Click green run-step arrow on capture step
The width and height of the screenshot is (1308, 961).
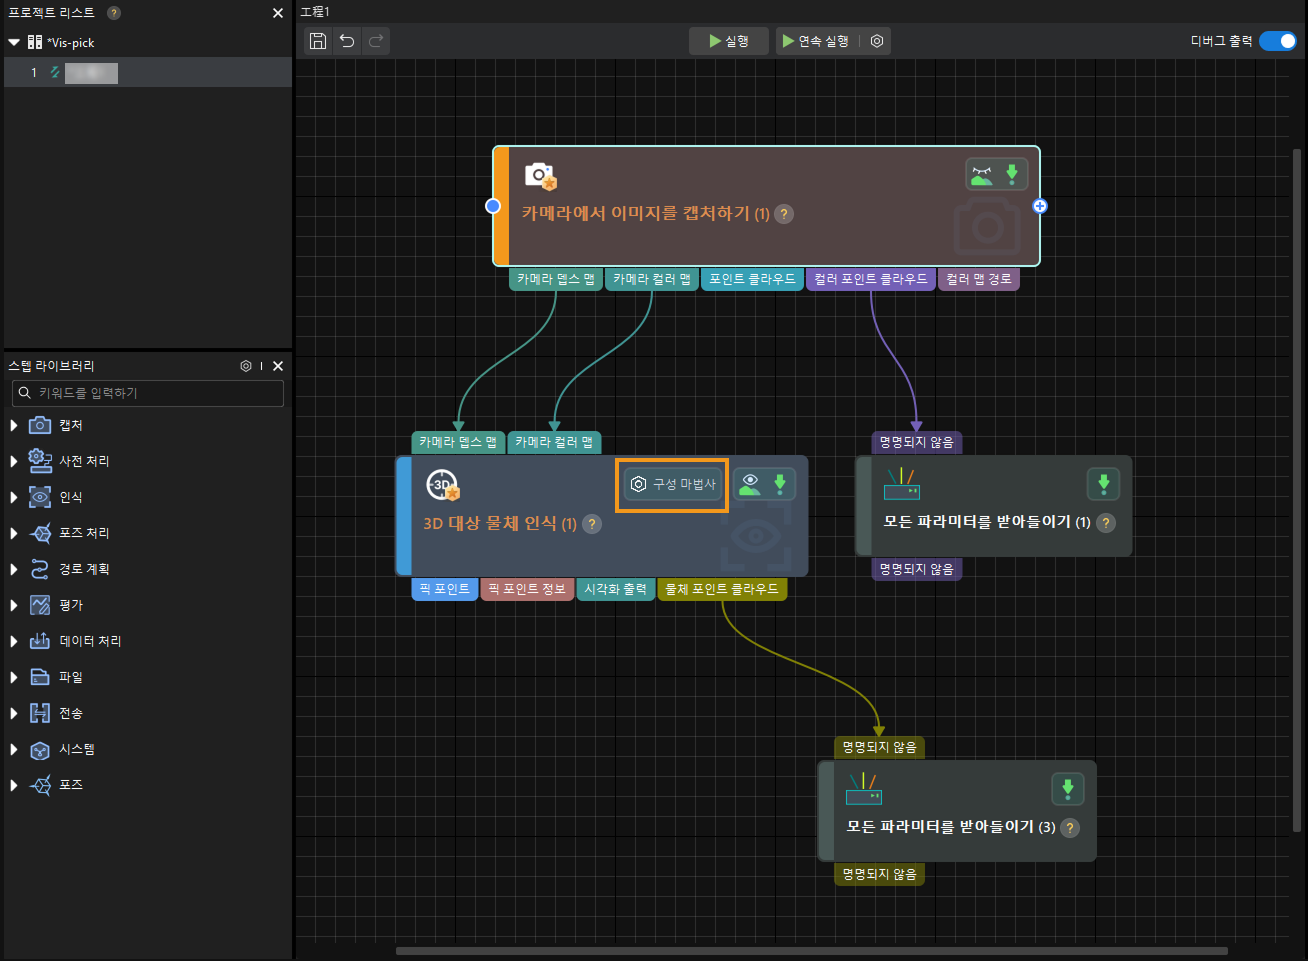tap(1012, 174)
